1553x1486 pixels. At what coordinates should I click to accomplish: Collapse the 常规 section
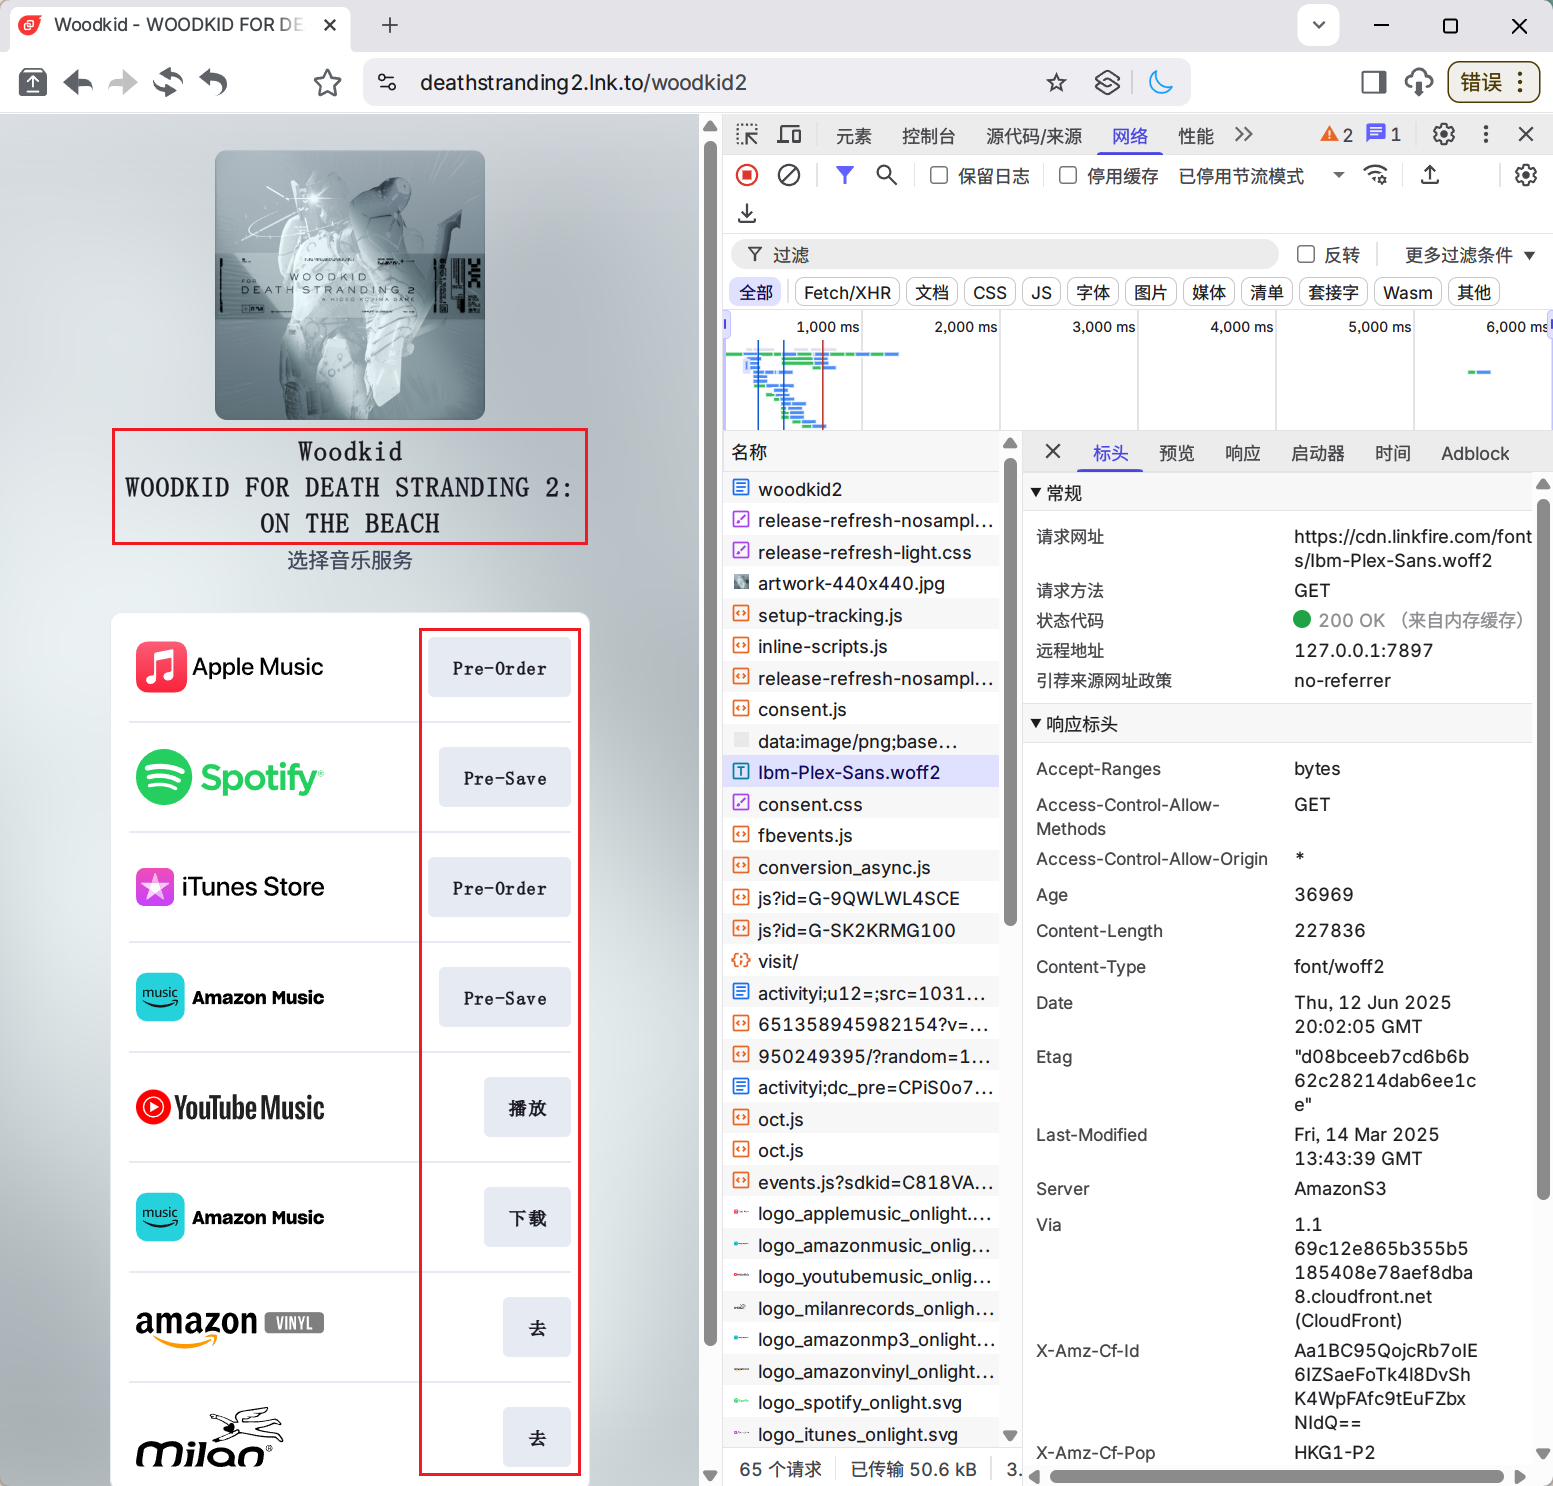[1058, 493]
